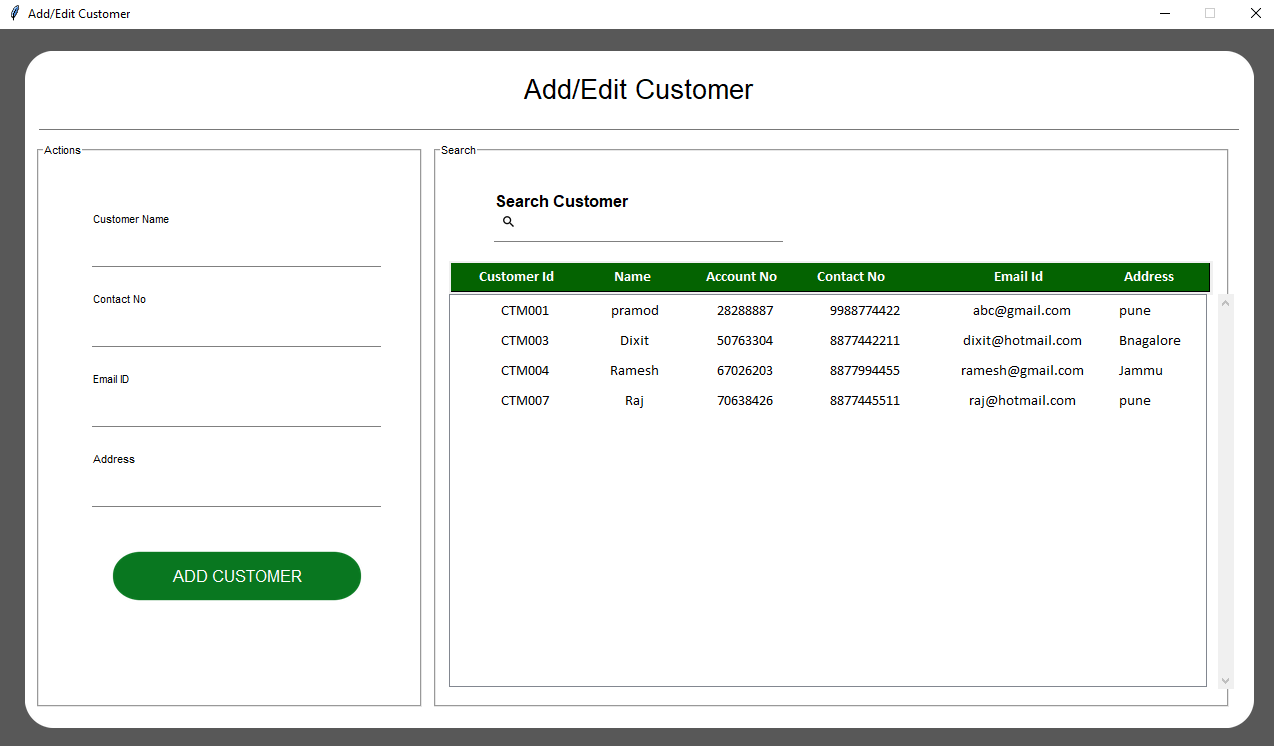The height and width of the screenshot is (746, 1274).
Task: Select the Contact No column header
Action: tap(850, 277)
